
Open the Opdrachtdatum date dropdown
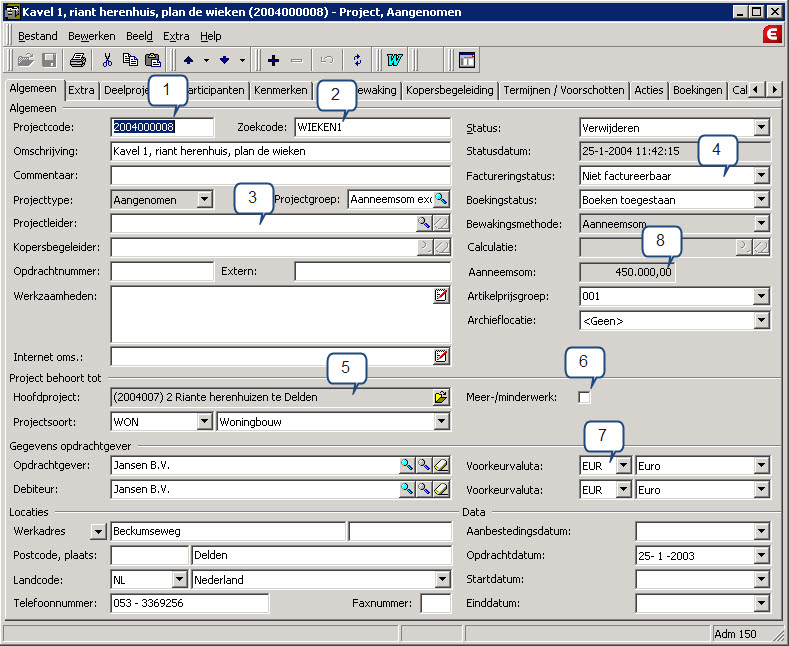(762, 556)
